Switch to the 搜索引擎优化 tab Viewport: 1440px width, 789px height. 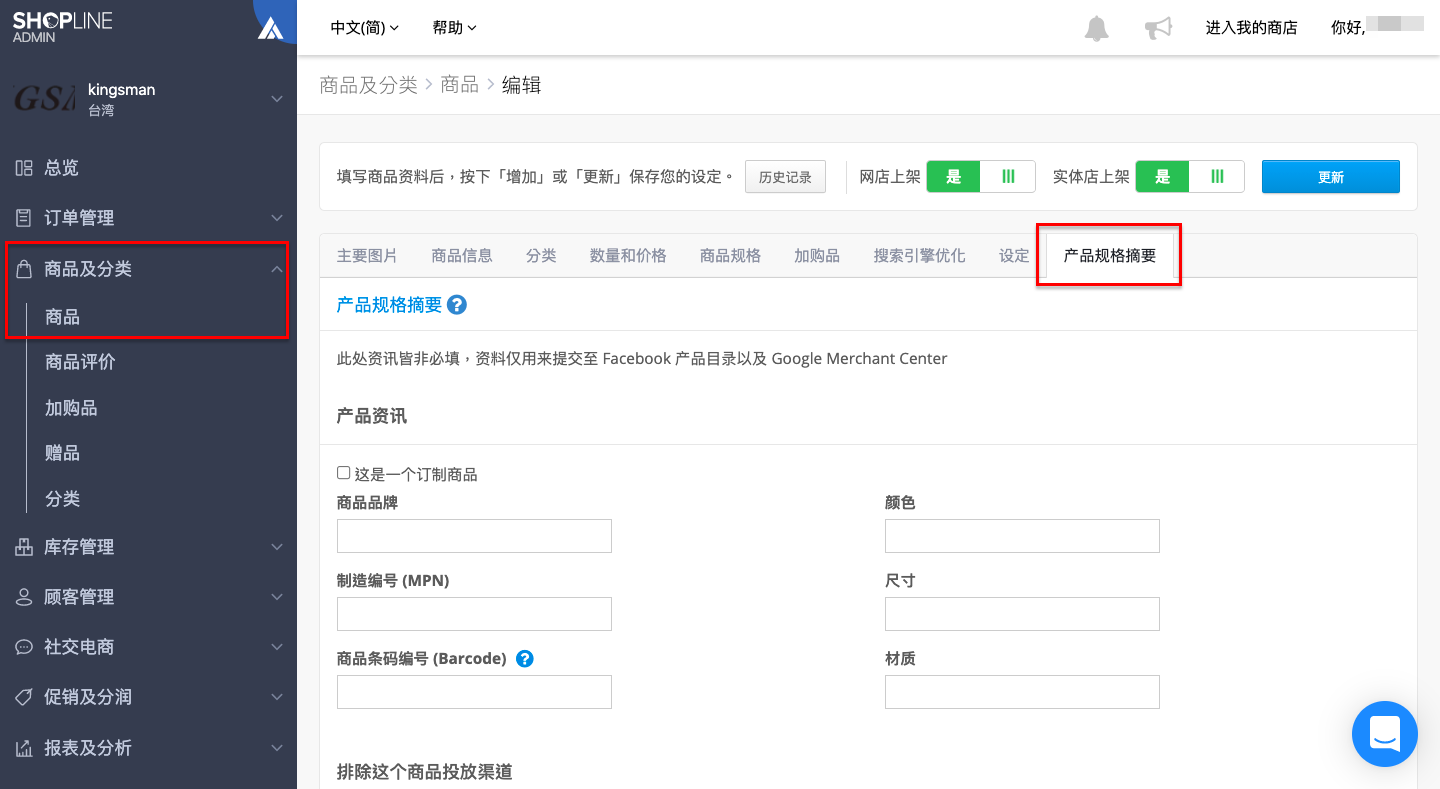click(920, 256)
